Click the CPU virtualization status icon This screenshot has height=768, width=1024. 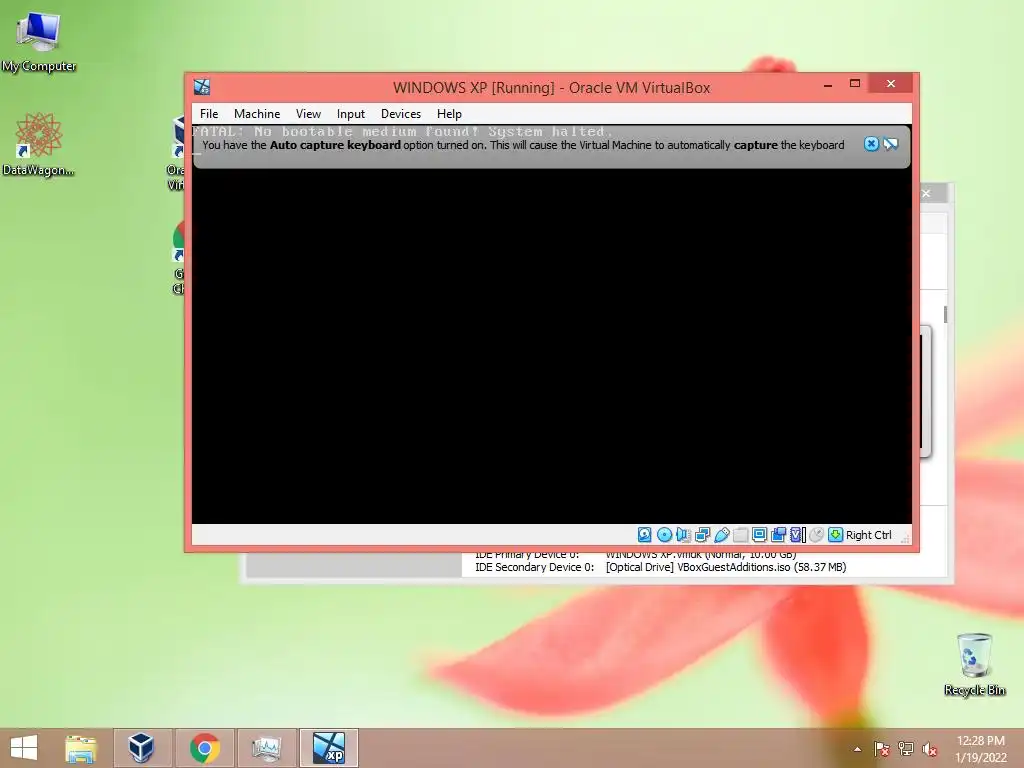coord(797,535)
